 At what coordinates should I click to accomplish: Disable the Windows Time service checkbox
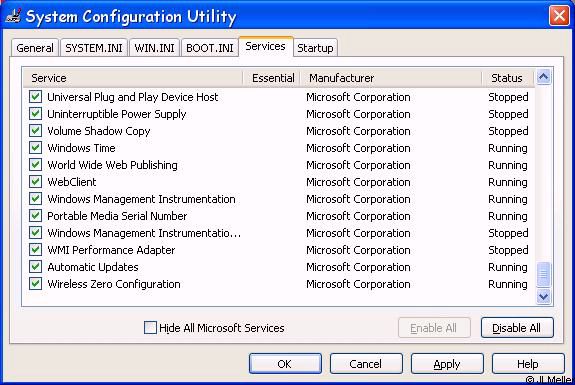pyautogui.click(x=35, y=148)
